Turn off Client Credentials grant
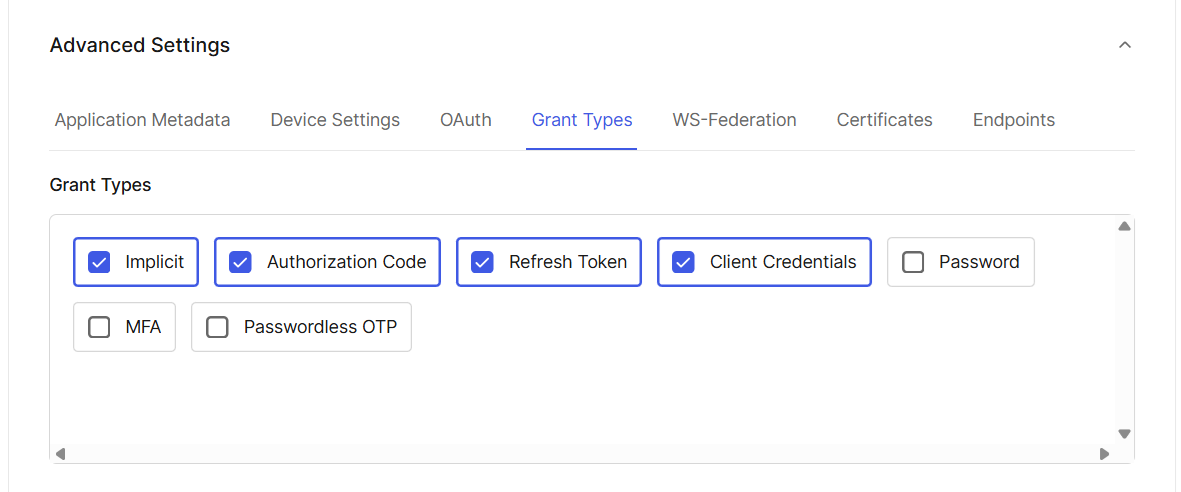1181x492 pixels. 683,262
